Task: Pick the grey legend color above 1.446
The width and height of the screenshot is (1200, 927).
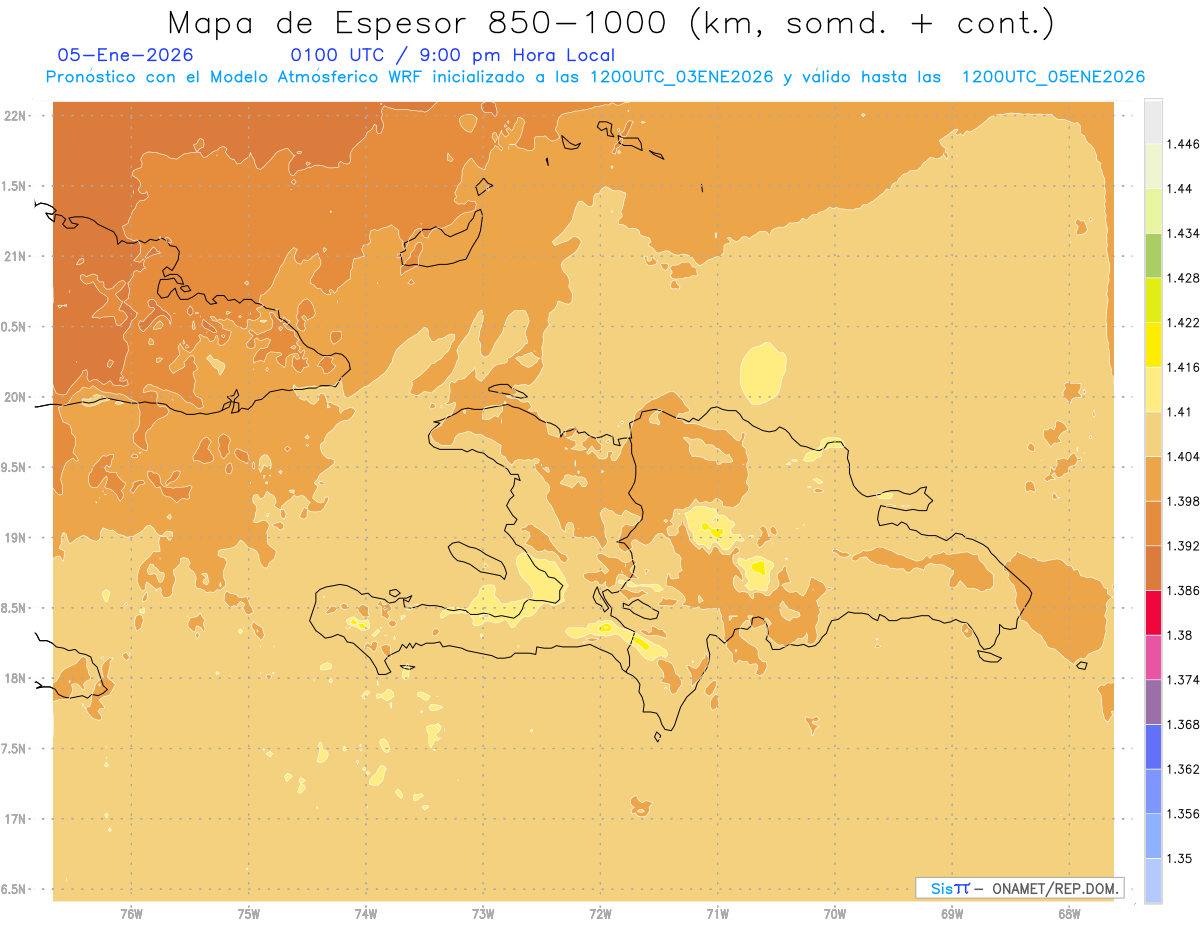Action: [1153, 122]
